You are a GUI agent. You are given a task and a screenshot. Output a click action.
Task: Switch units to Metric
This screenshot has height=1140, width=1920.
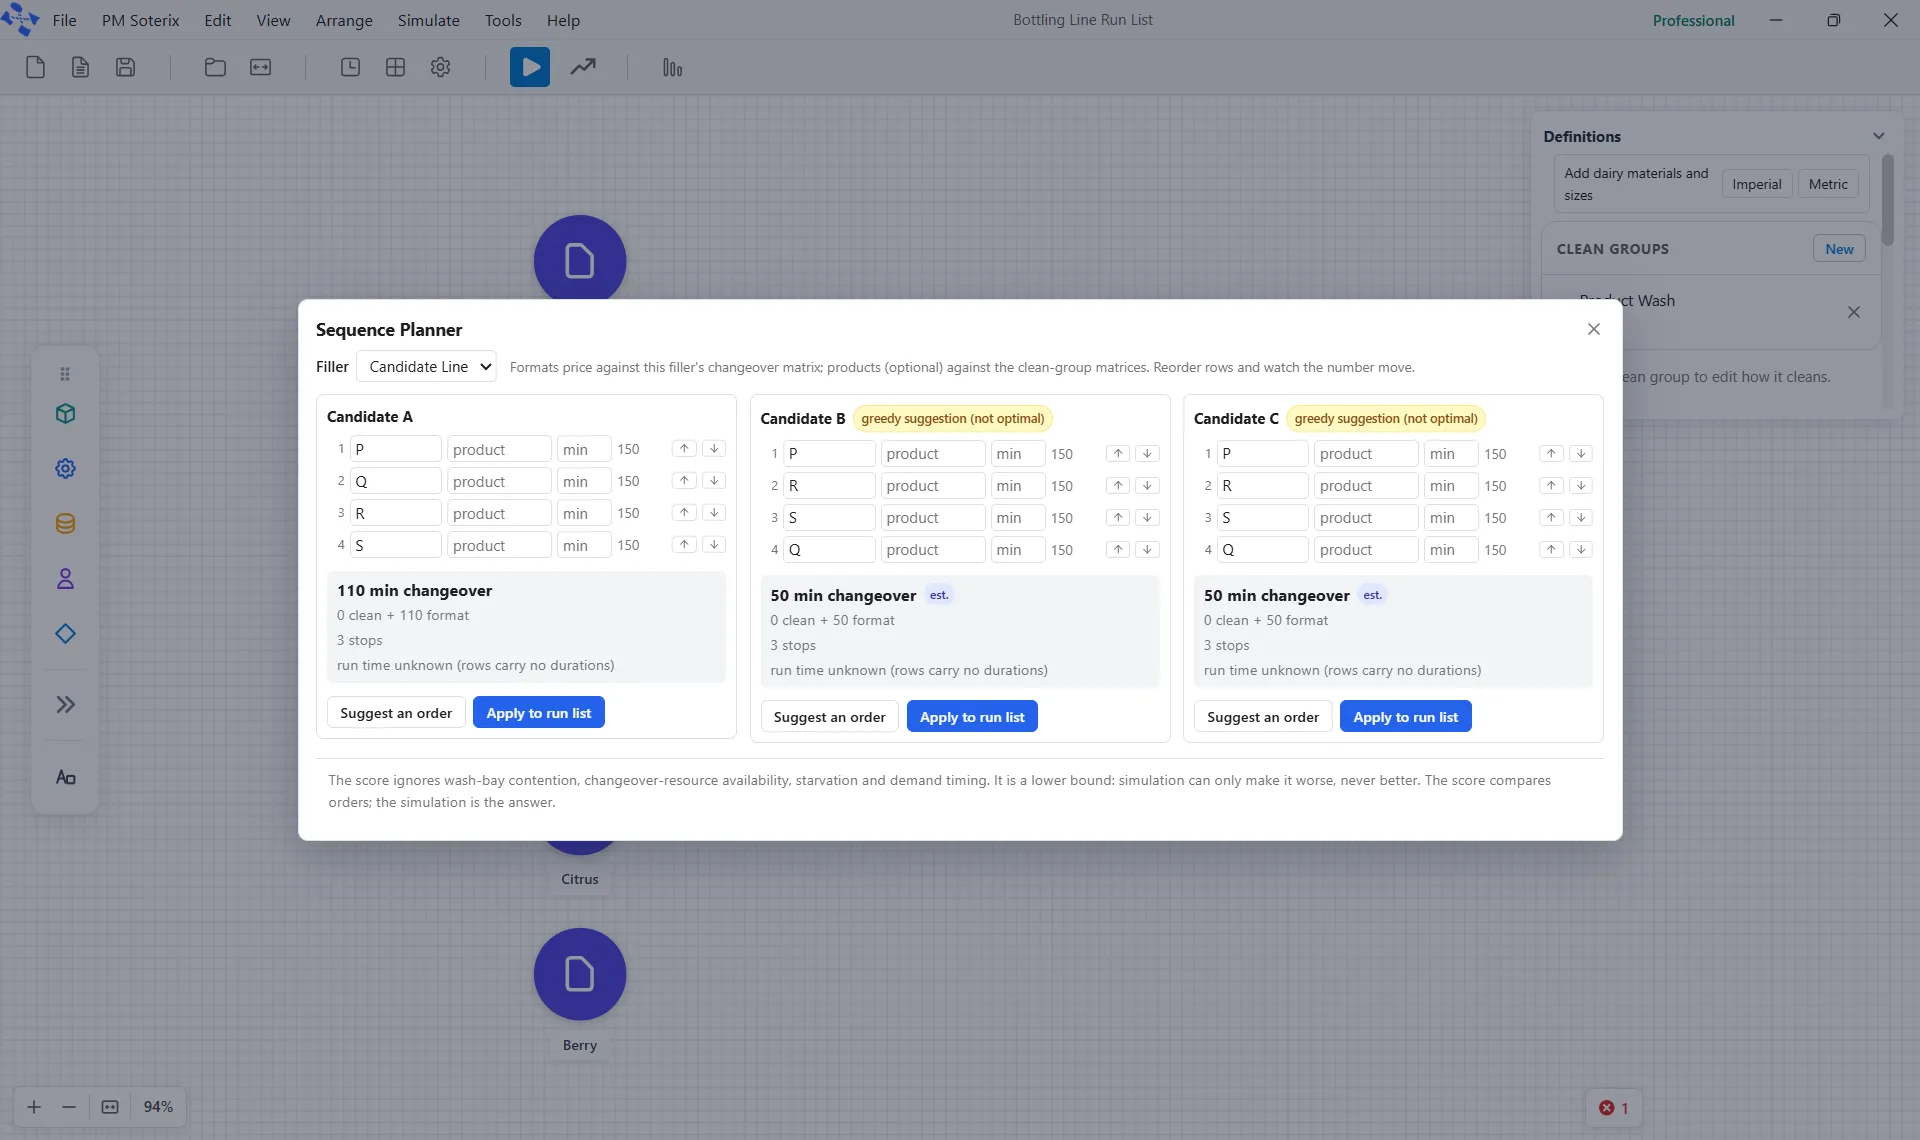click(1828, 184)
